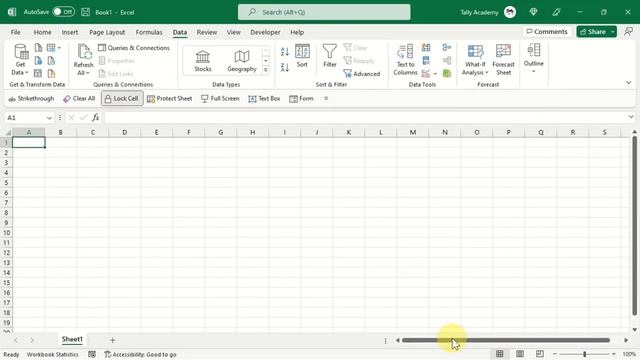Click Protect Sheet
Viewport: 640px width, 360px height.
coord(169,98)
